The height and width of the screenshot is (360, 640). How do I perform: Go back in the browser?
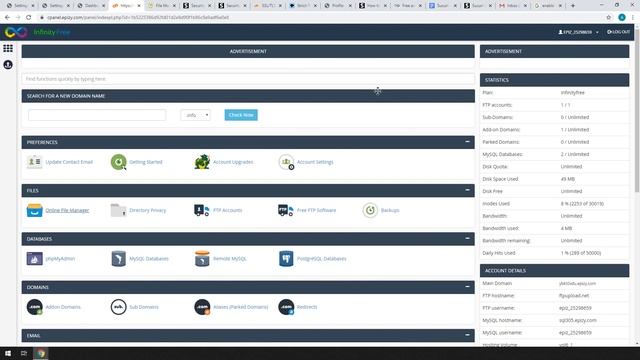(x=7, y=18)
